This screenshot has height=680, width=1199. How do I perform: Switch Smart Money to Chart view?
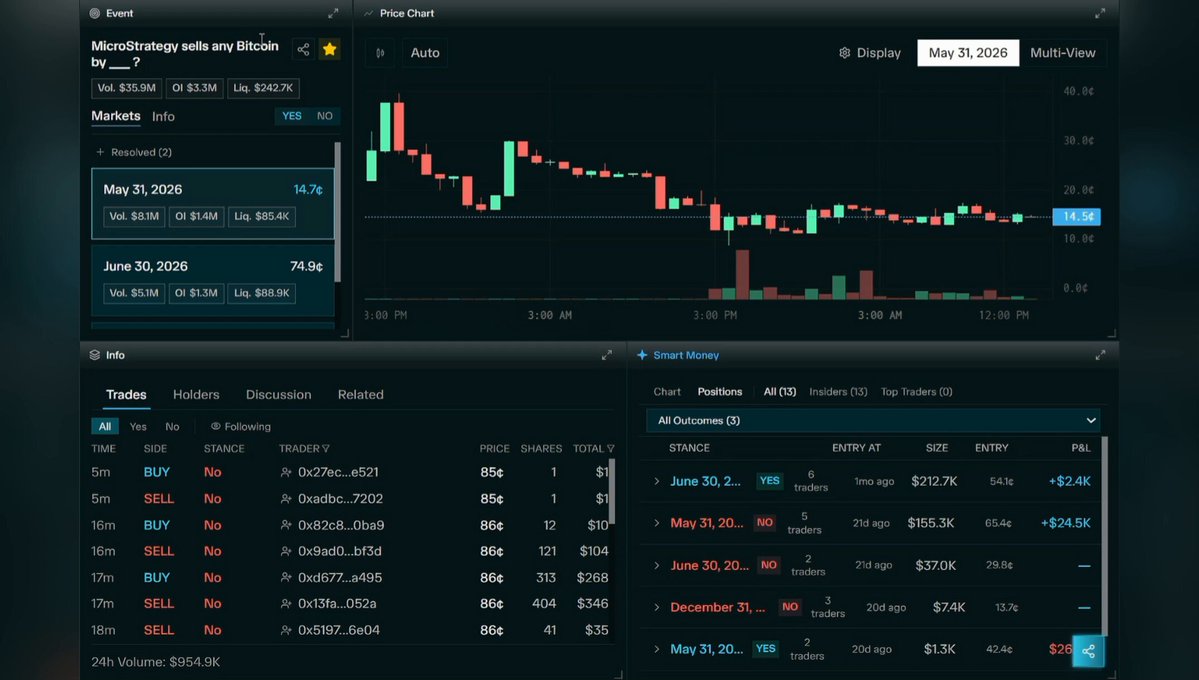pos(667,392)
